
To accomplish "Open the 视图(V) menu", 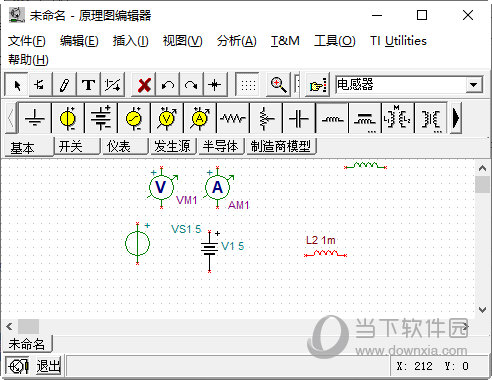I will tap(183, 41).
